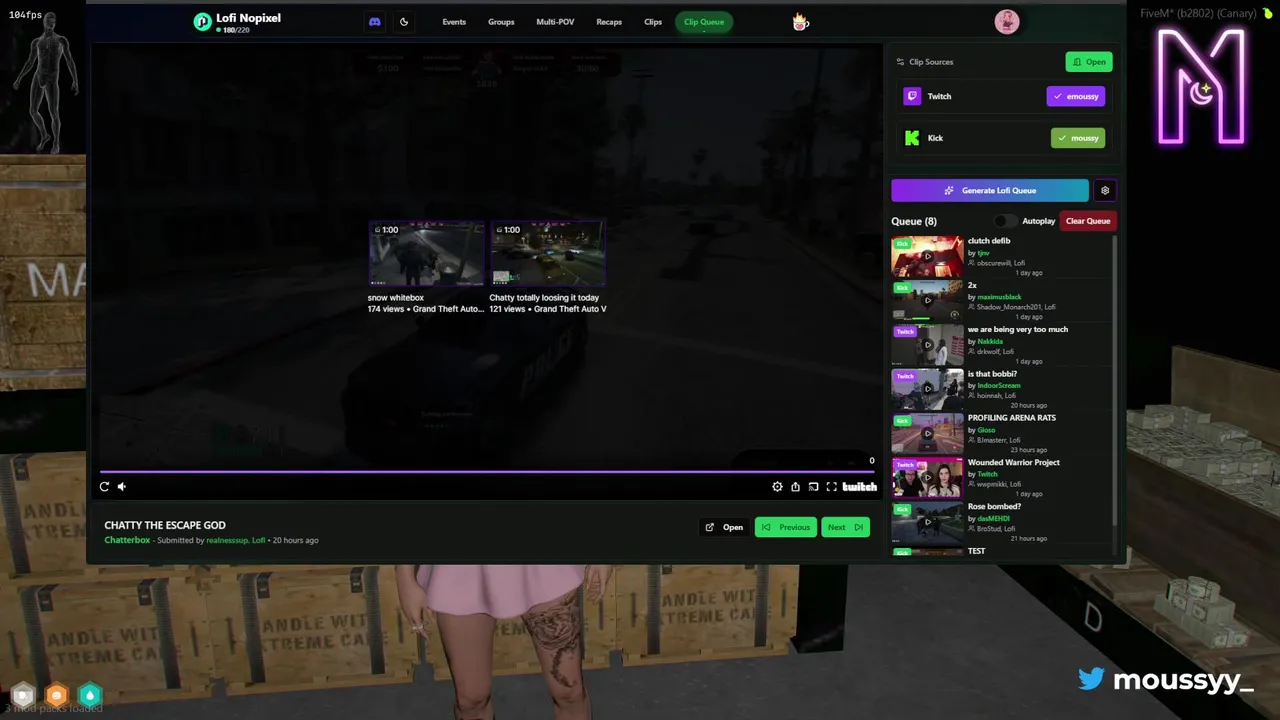The width and height of the screenshot is (1280, 720).
Task: Open streamer link tjov
Action: pyautogui.click(x=983, y=253)
